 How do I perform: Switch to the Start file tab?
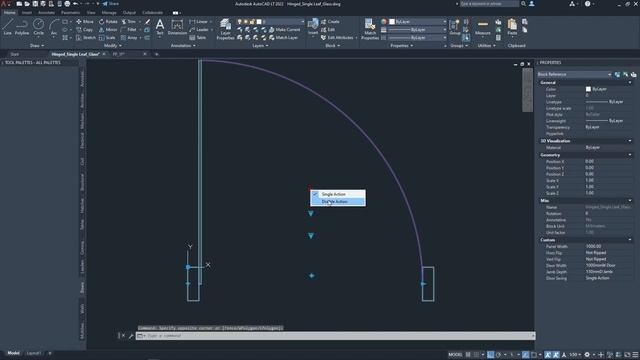click(x=15, y=54)
